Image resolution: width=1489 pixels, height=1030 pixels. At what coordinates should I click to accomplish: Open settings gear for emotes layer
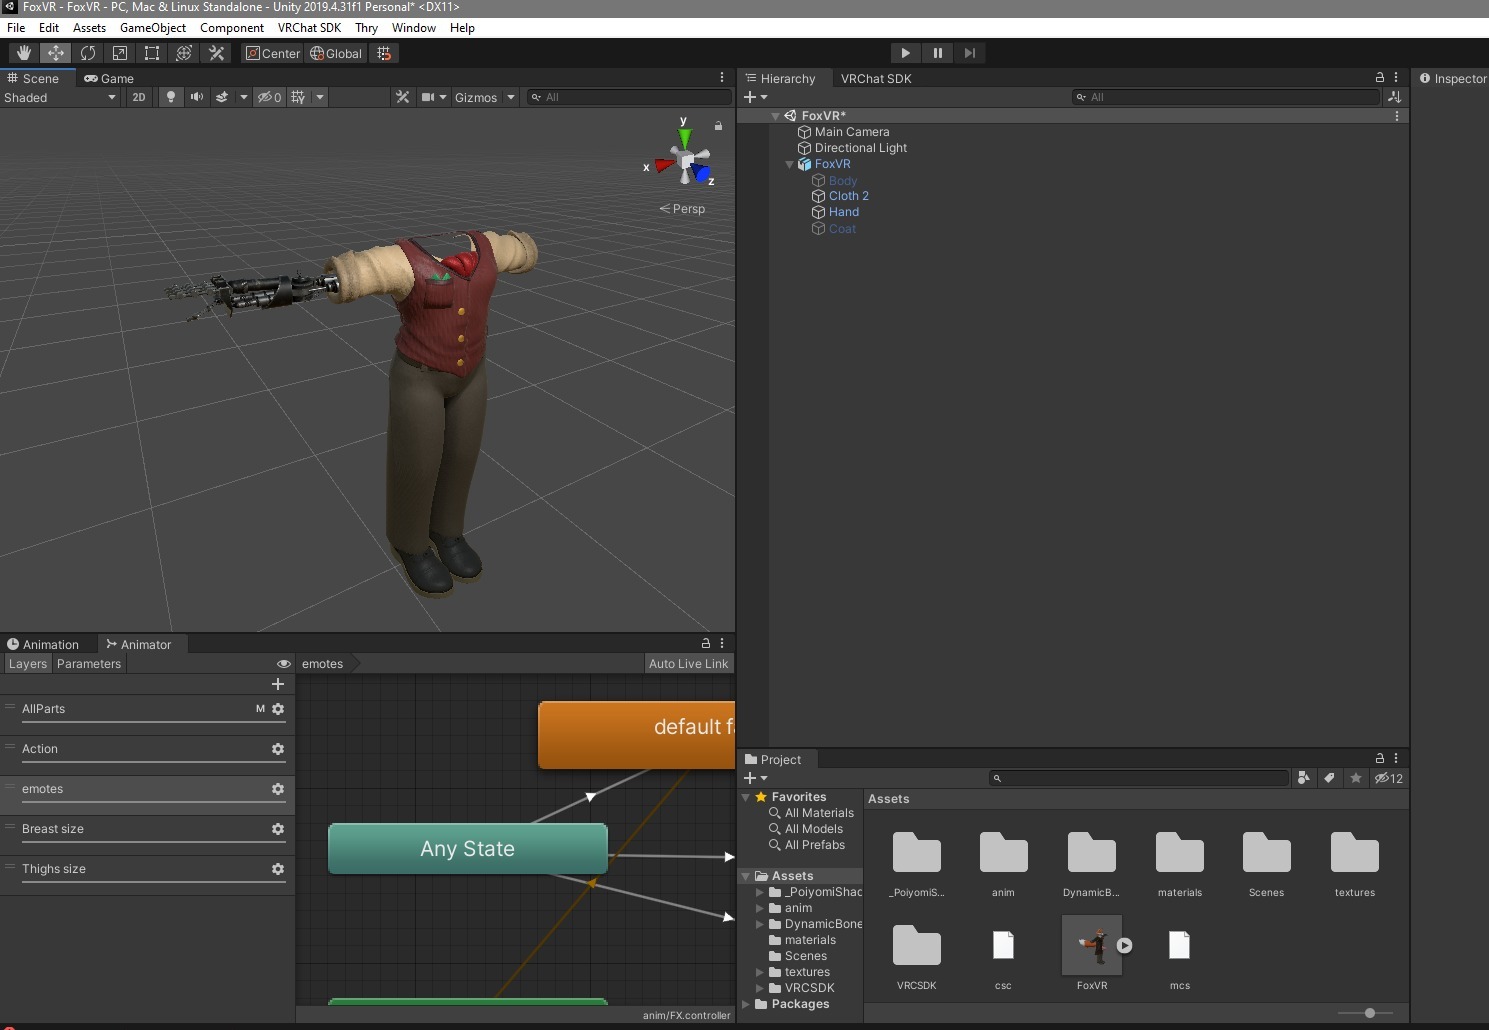click(278, 789)
